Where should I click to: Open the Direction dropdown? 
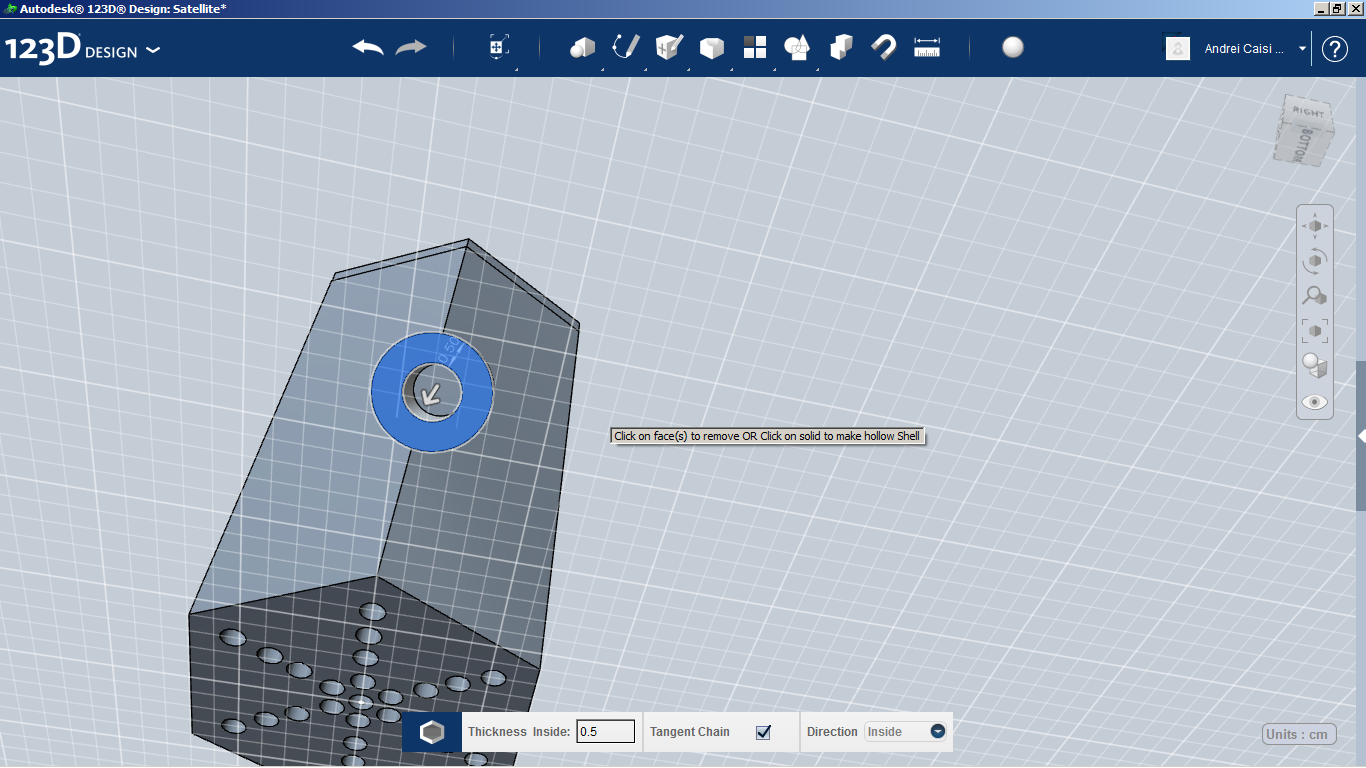coord(906,732)
